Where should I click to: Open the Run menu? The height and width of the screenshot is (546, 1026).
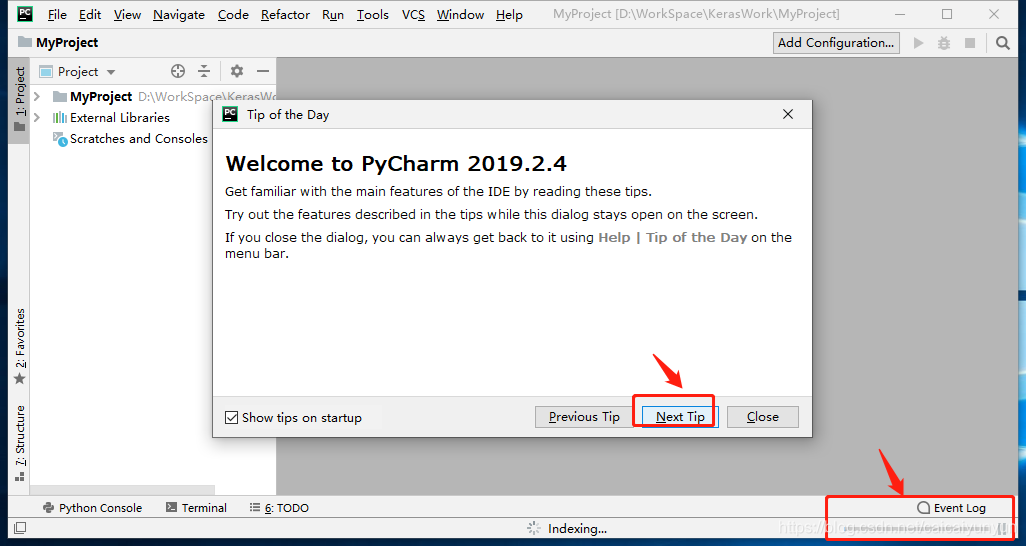click(x=333, y=14)
